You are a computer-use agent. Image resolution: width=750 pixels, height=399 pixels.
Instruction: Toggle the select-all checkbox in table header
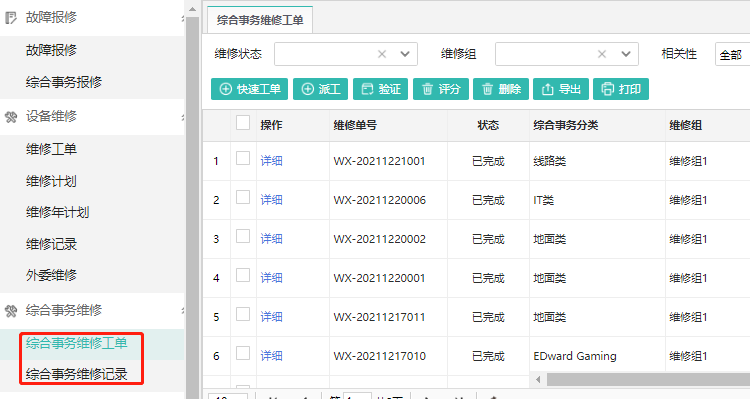[243, 123]
